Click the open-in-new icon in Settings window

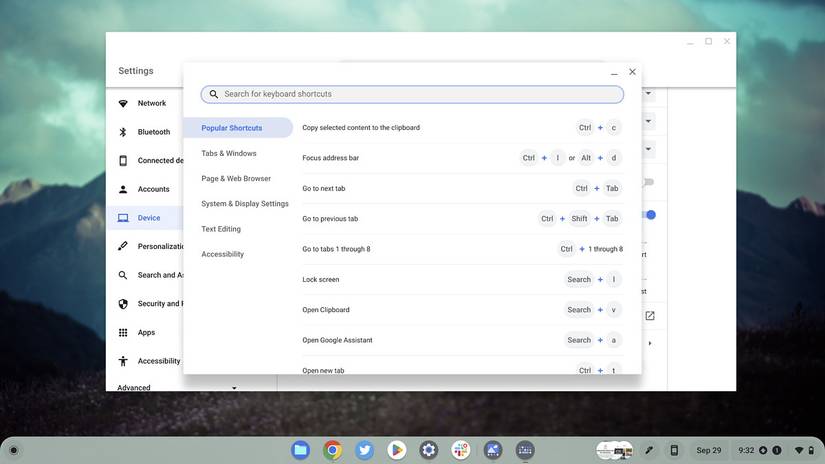coord(650,316)
